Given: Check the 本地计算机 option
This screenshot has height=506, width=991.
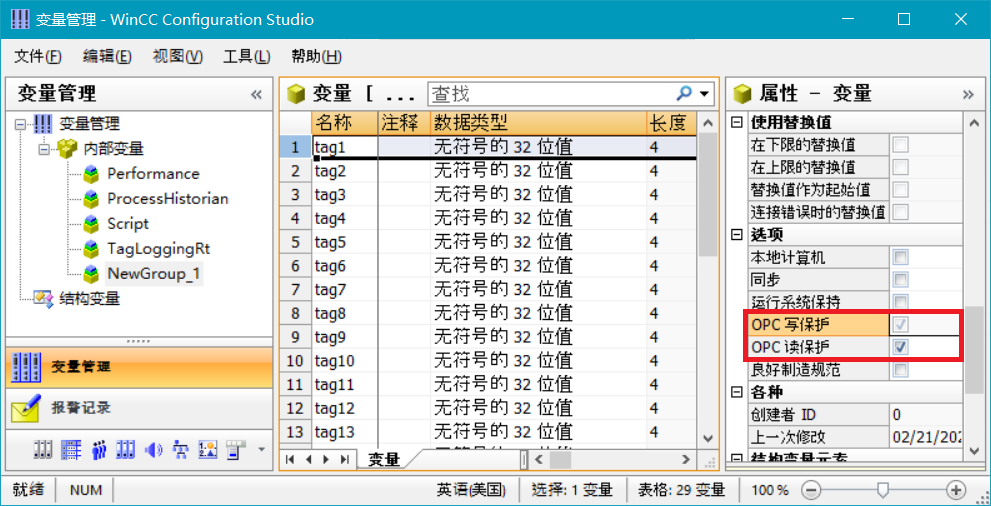Looking at the screenshot, I should [x=901, y=257].
